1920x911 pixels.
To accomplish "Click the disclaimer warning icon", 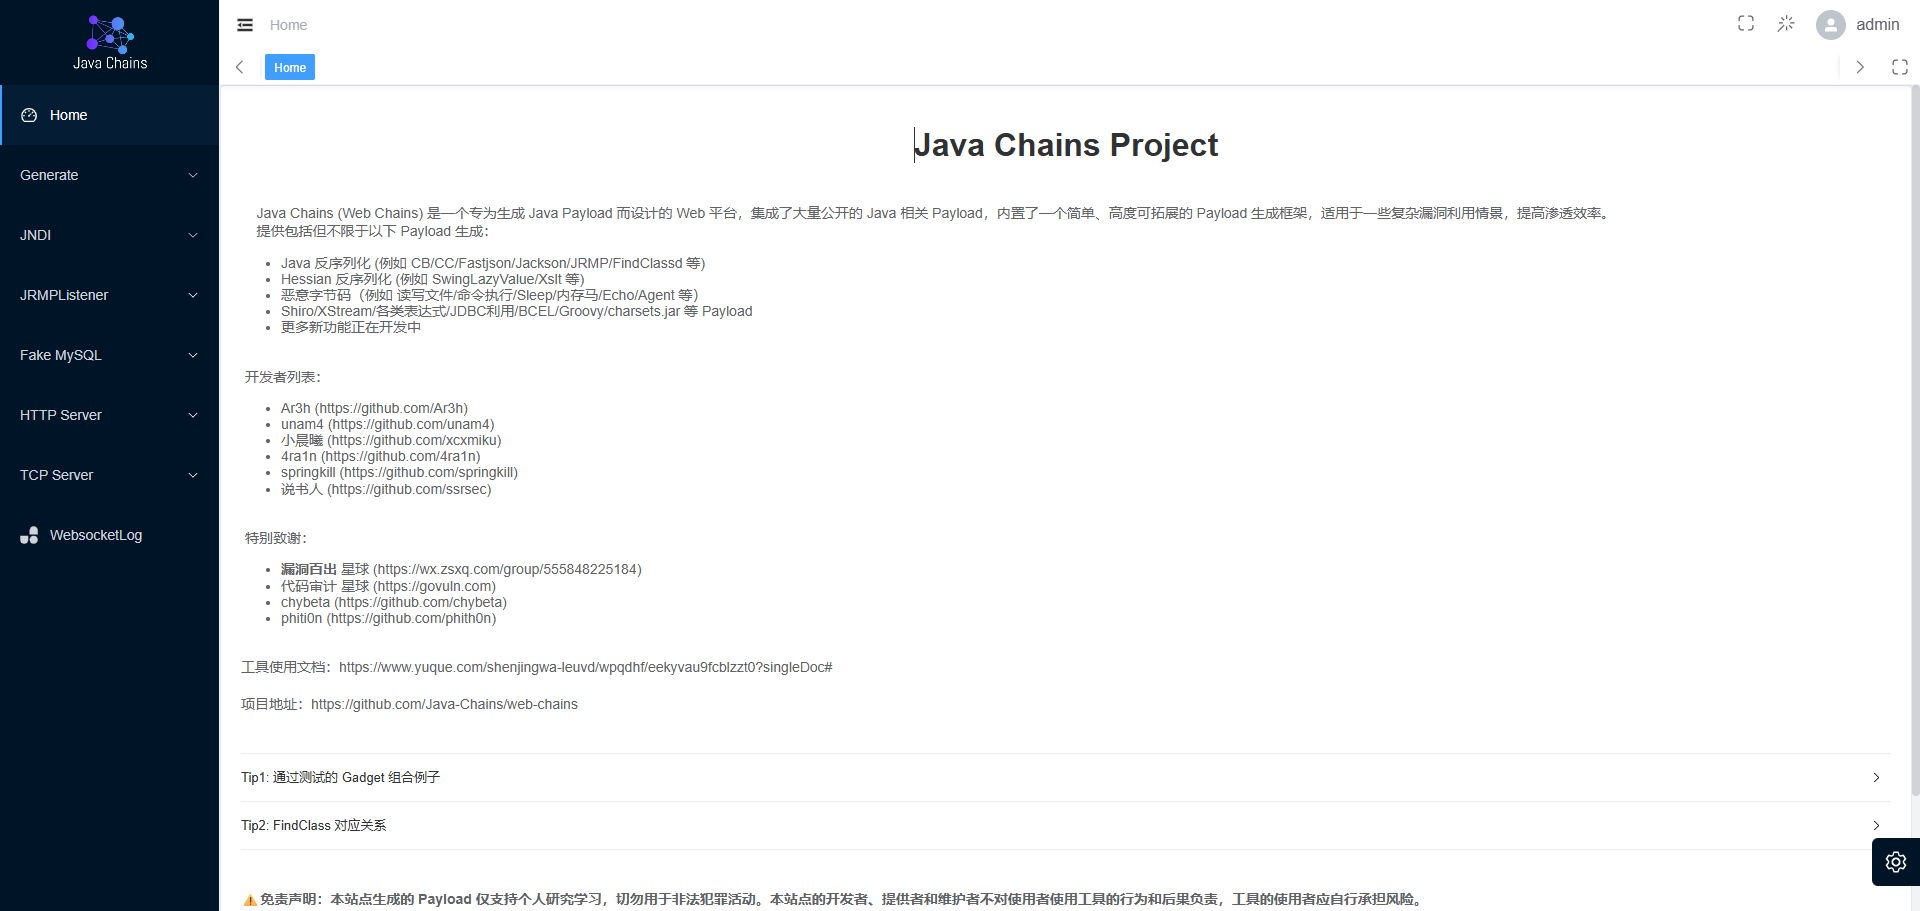I will [x=250, y=900].
